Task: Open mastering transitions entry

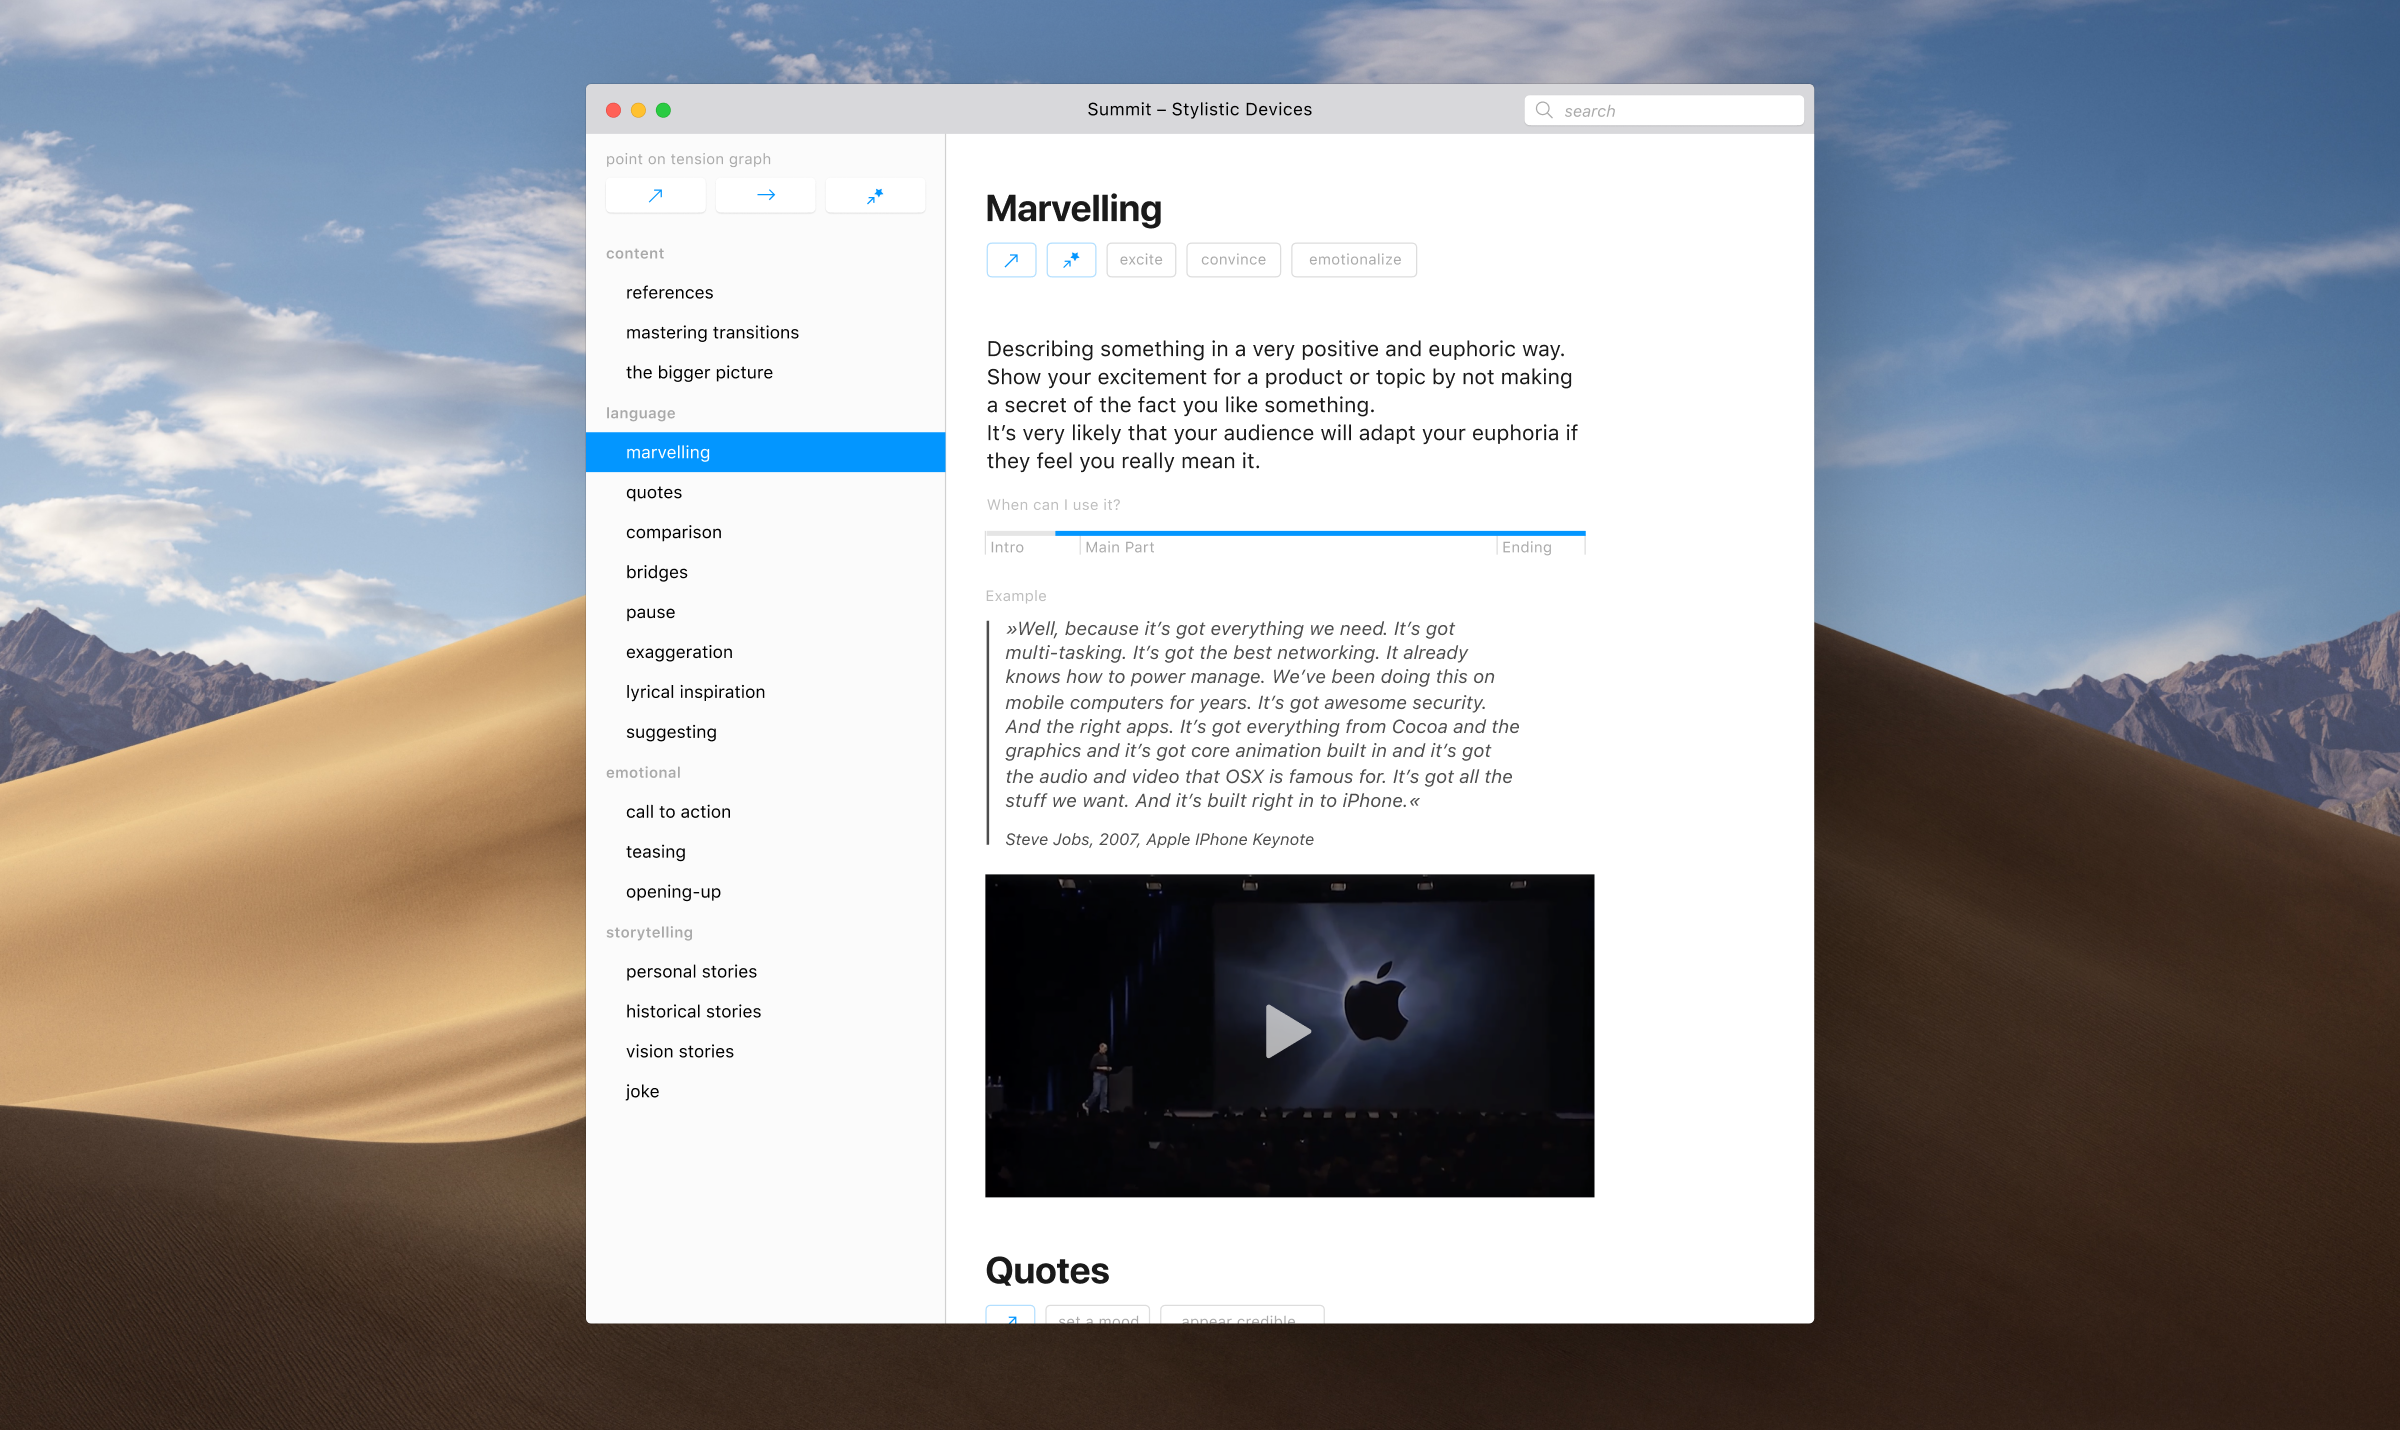Action: [x=765, y=332]
